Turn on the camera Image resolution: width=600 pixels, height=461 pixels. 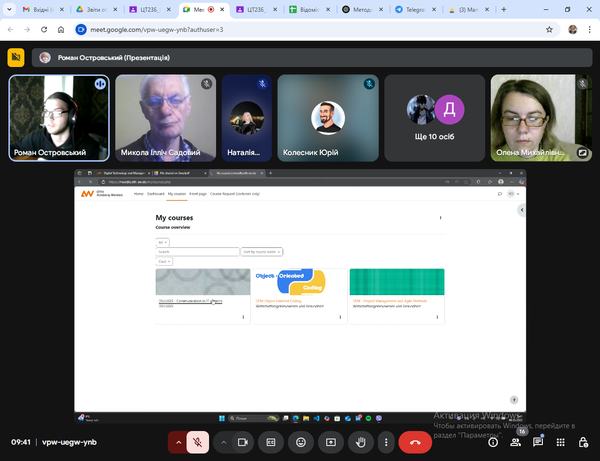244,441
